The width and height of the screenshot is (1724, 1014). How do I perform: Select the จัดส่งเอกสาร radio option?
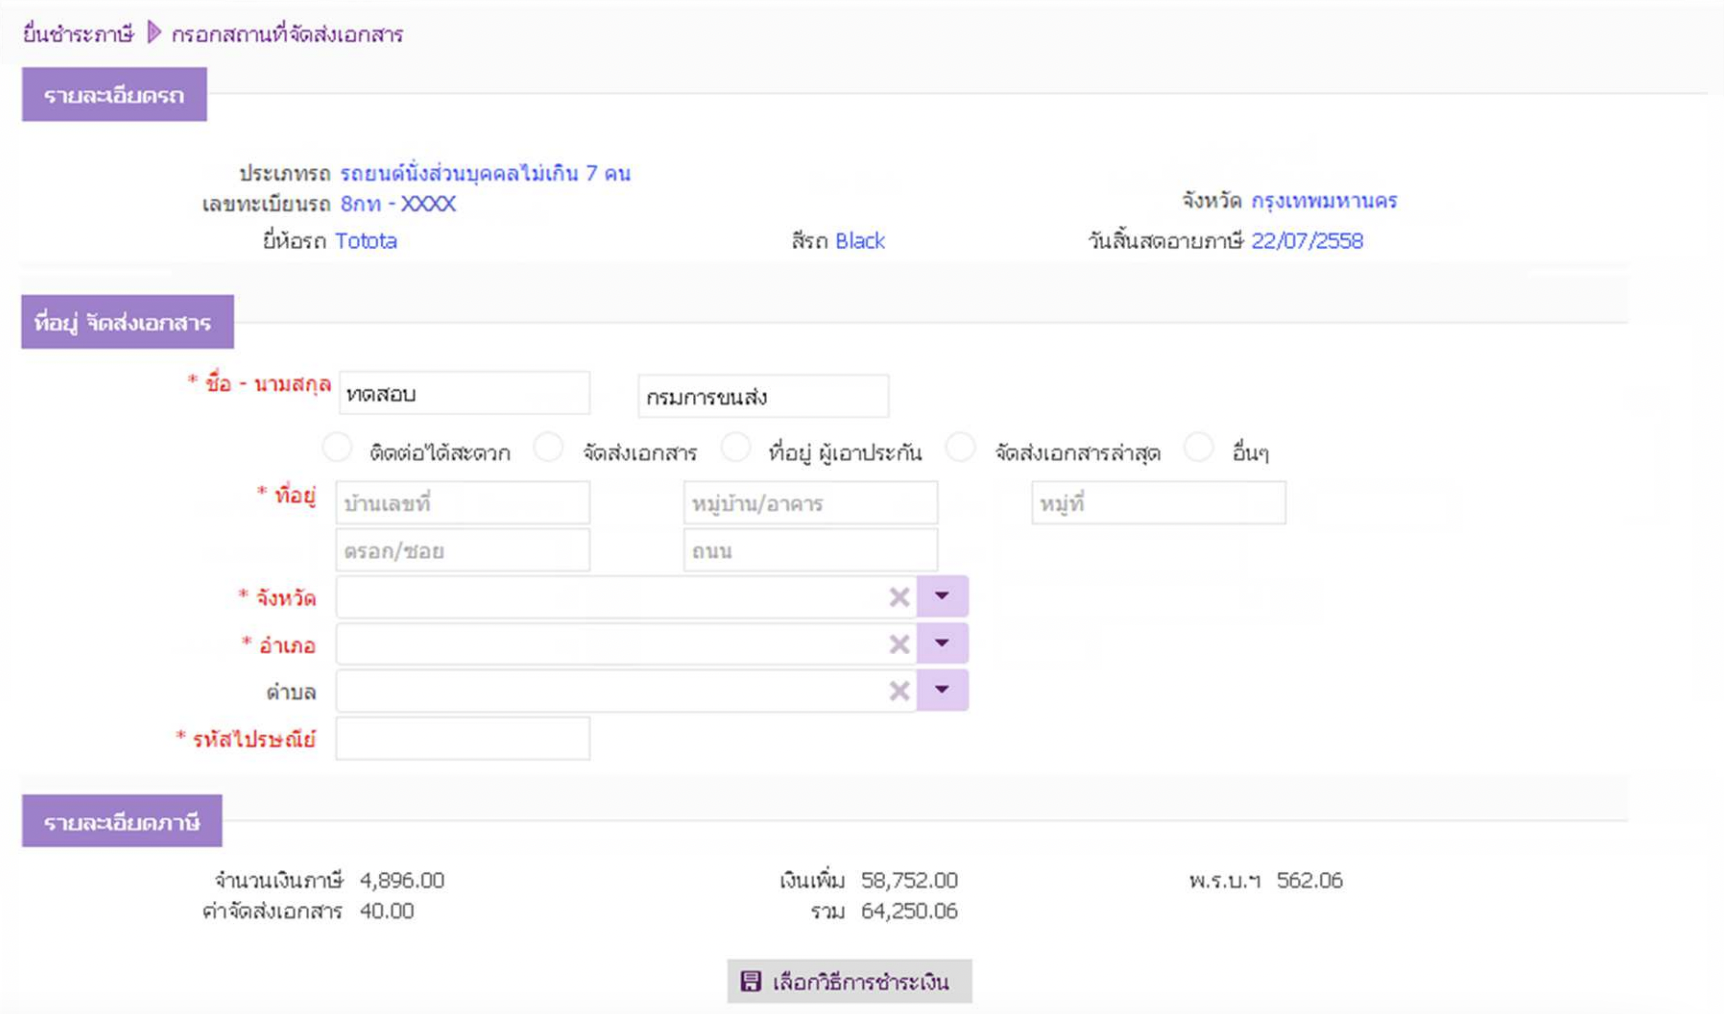point(548,448)
